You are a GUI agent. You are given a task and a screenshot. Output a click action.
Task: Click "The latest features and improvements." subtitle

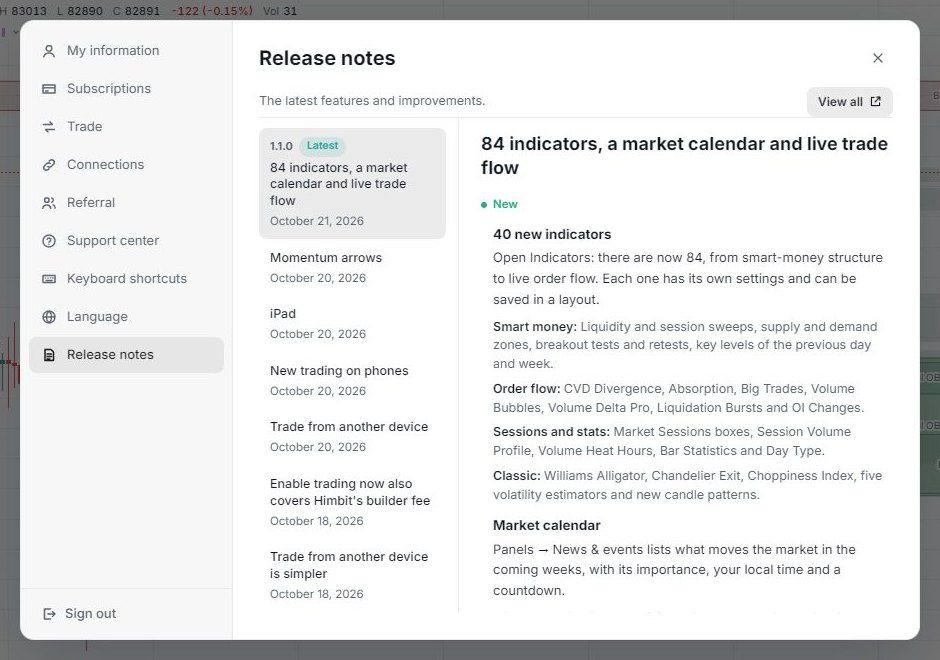[372, 101]
